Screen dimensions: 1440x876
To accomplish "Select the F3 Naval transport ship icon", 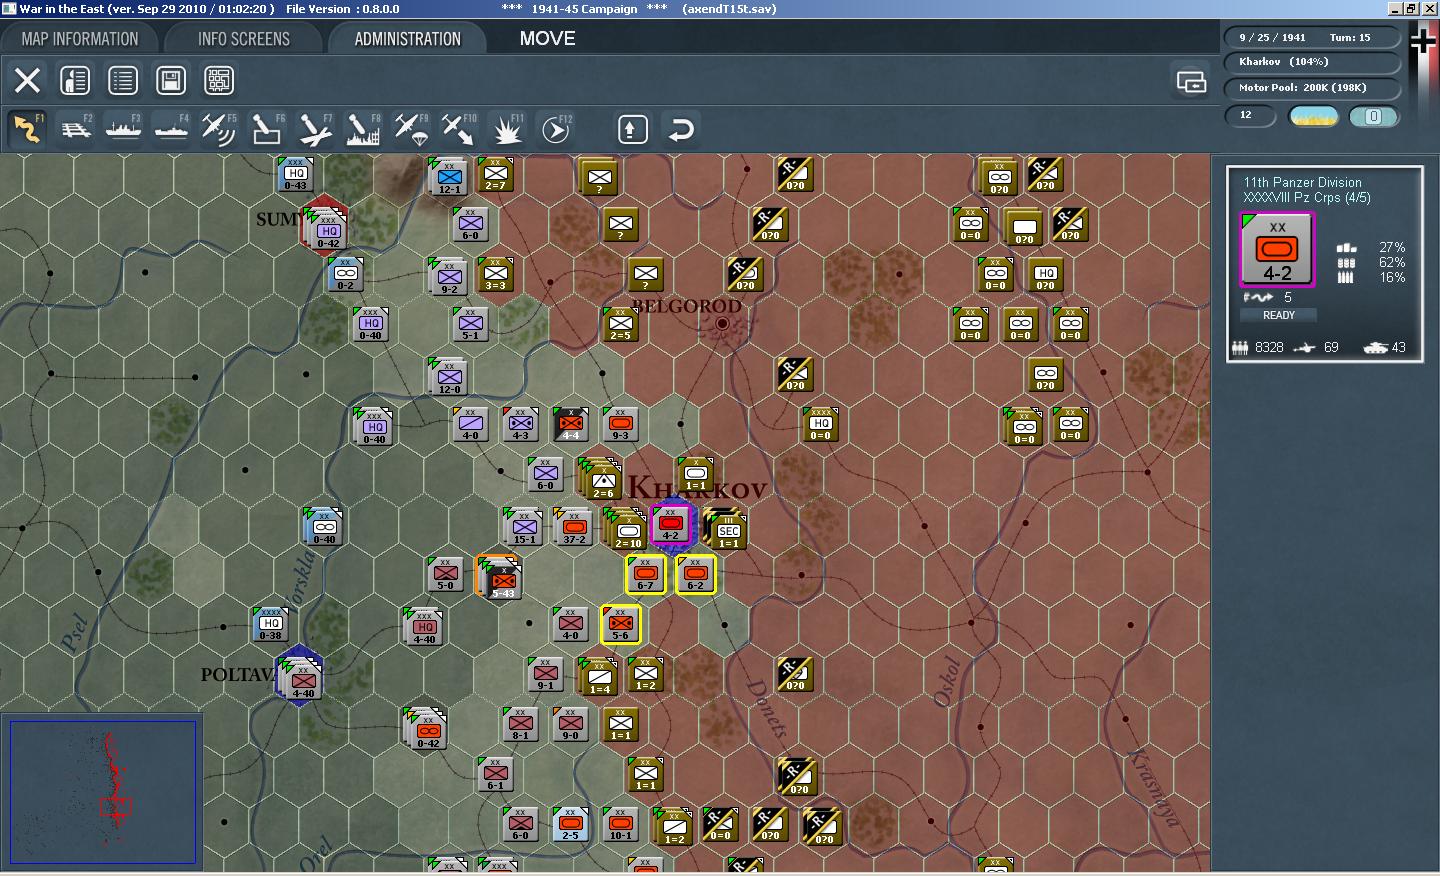I will tap(123, 129).
